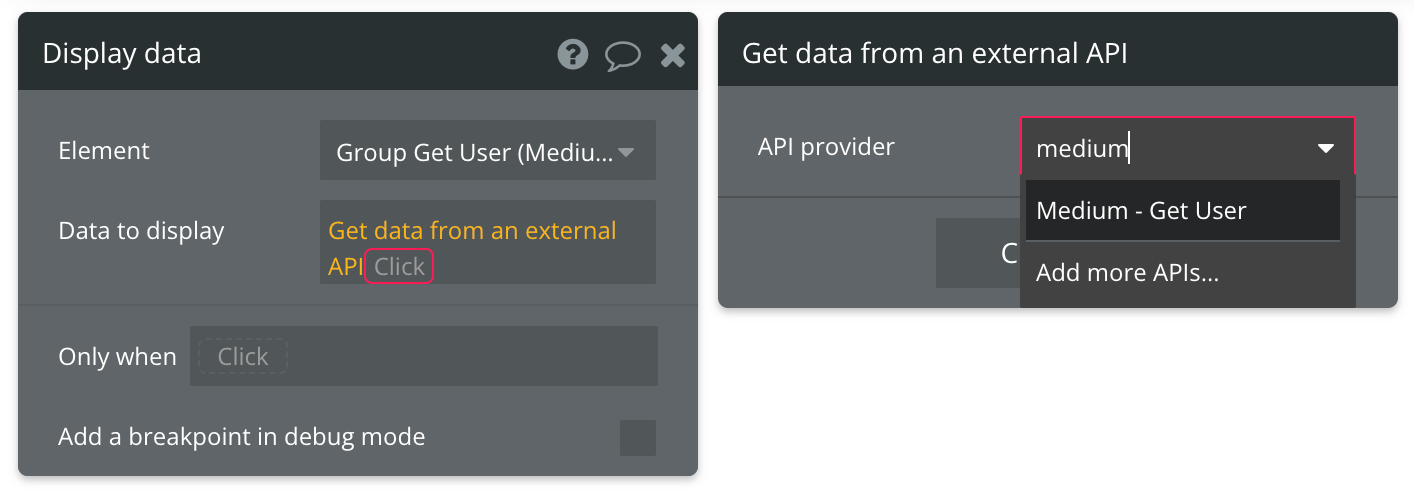The image size is (1414, 494).
Task: Click the Element dropdown's arrow
Action: tap(626, 152)
